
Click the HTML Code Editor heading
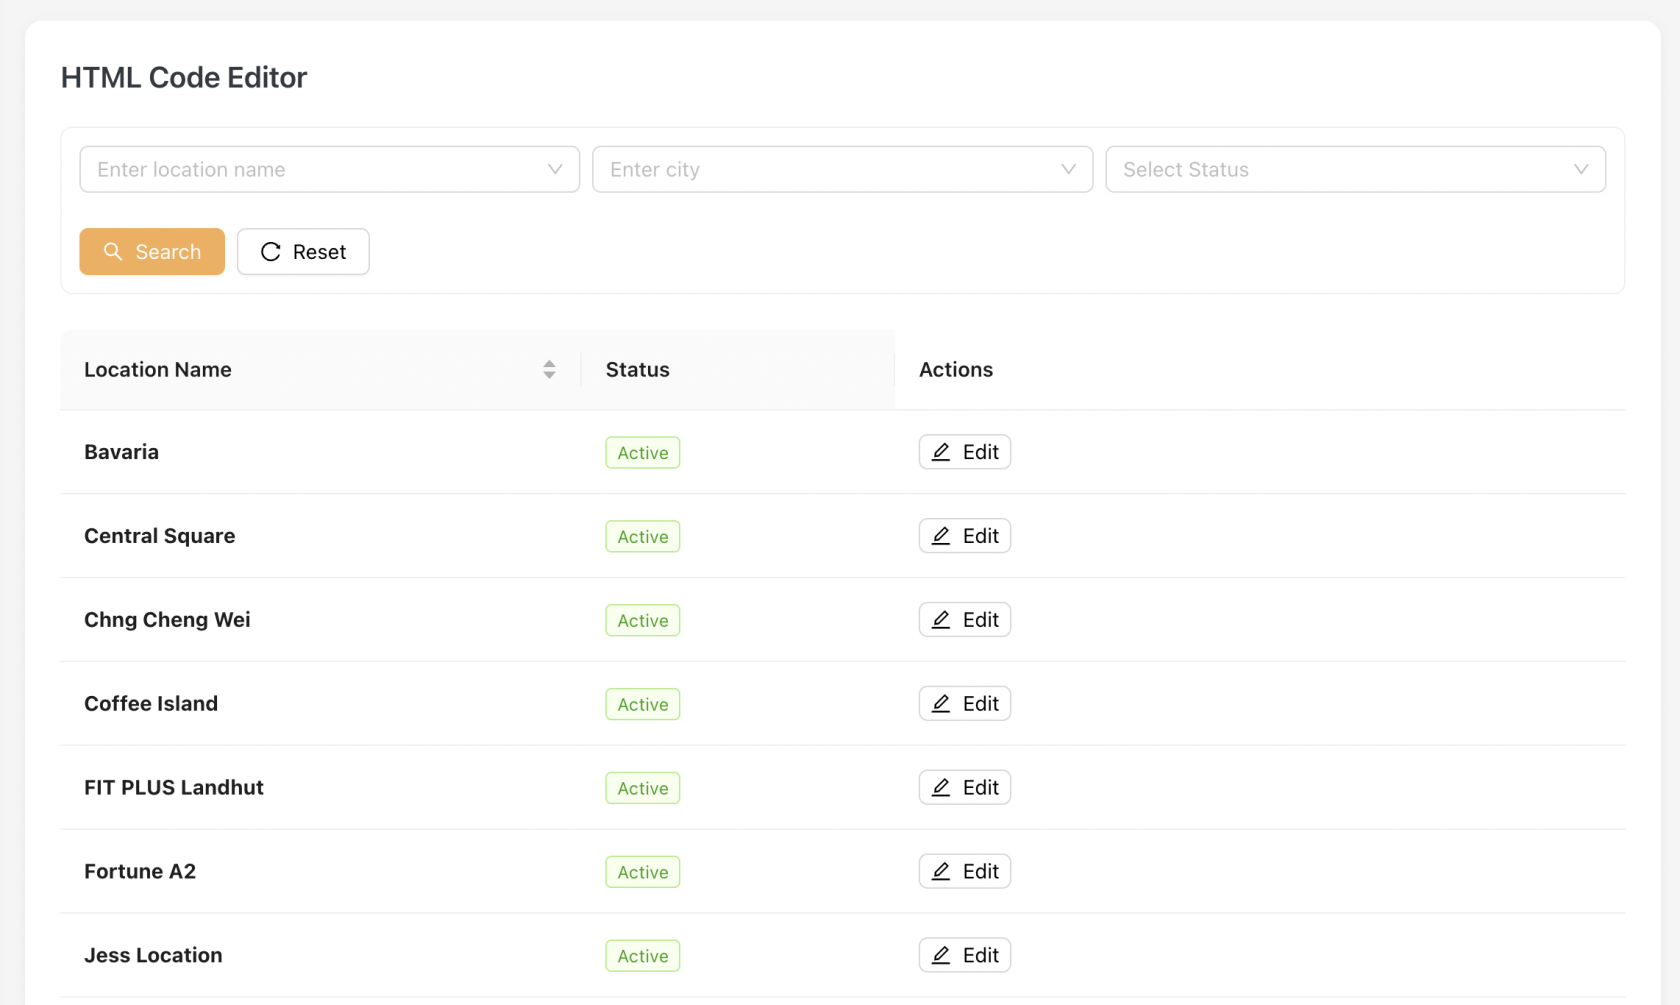tap(184, 77)
